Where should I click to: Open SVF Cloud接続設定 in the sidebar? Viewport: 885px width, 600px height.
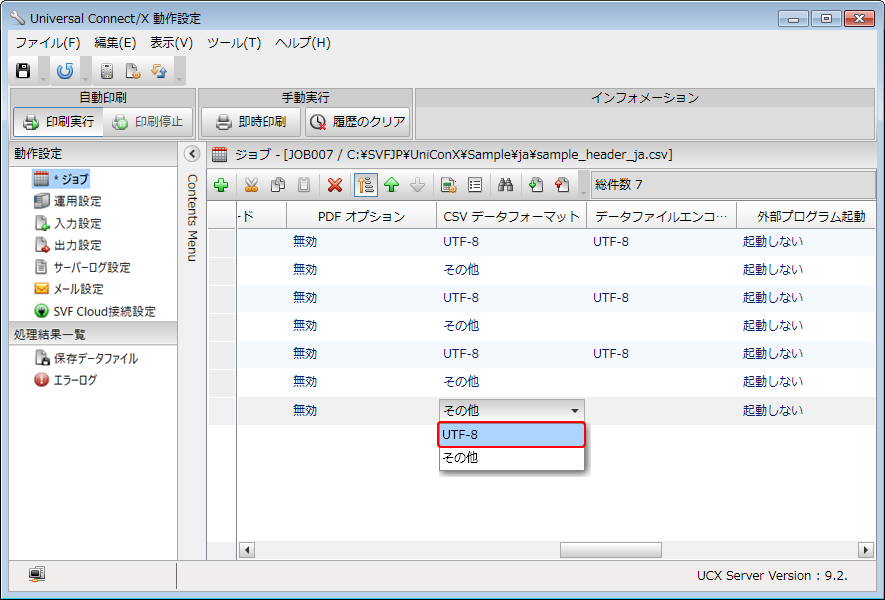[x=95, y=311]
